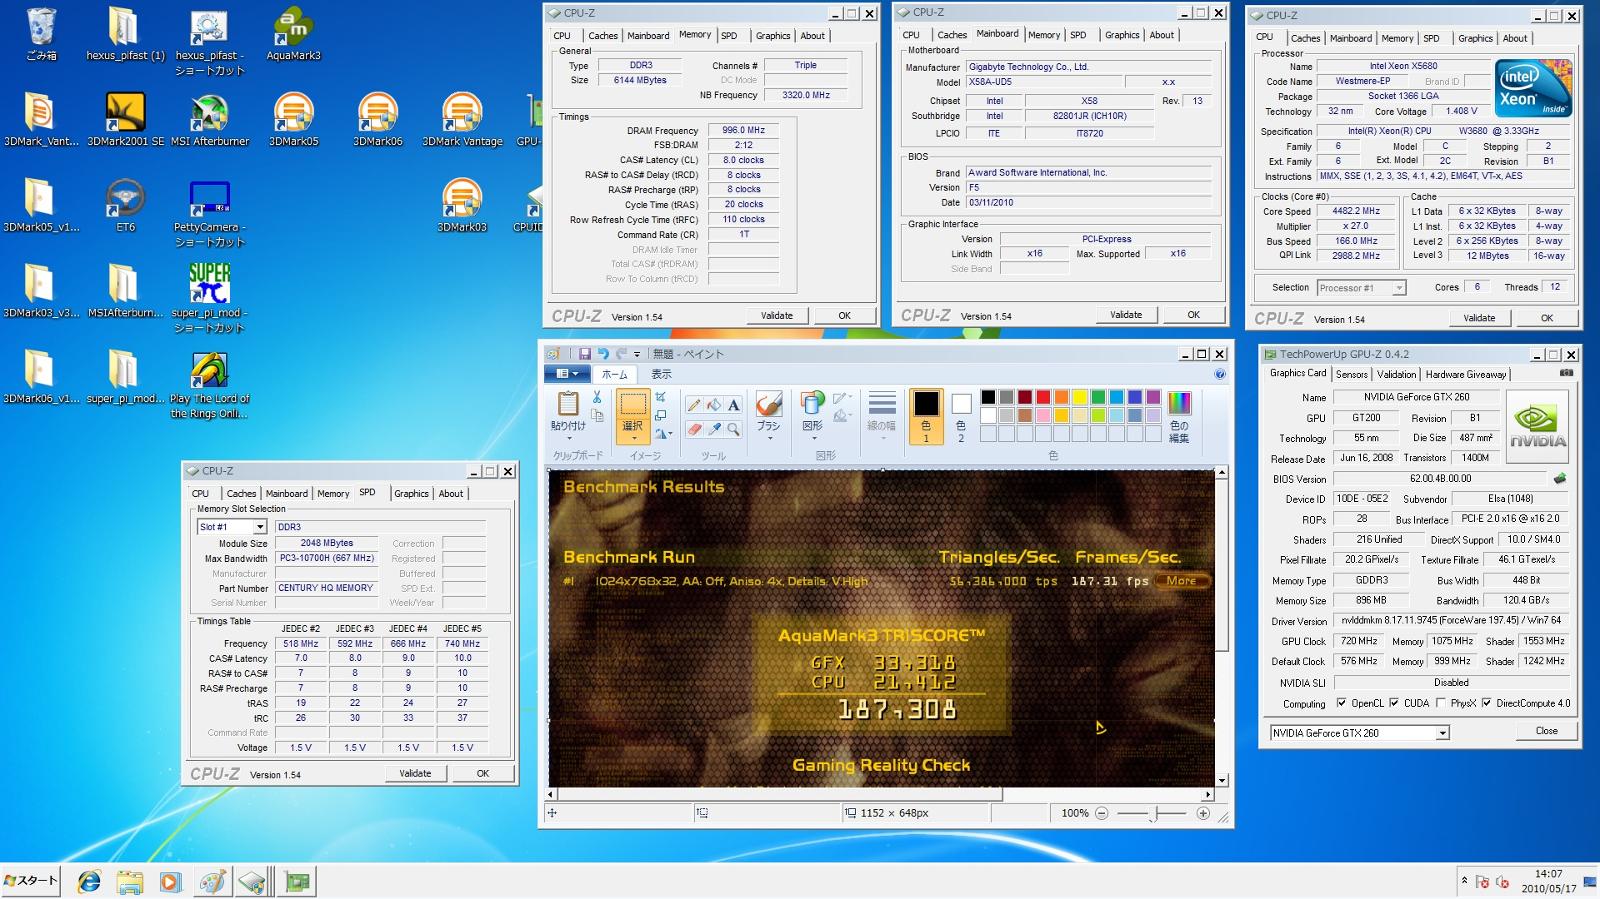Click the Start button on taskbar
The height and width of the screenshot is (899, 1600).
pyautogui.click(x=30, y=881)
